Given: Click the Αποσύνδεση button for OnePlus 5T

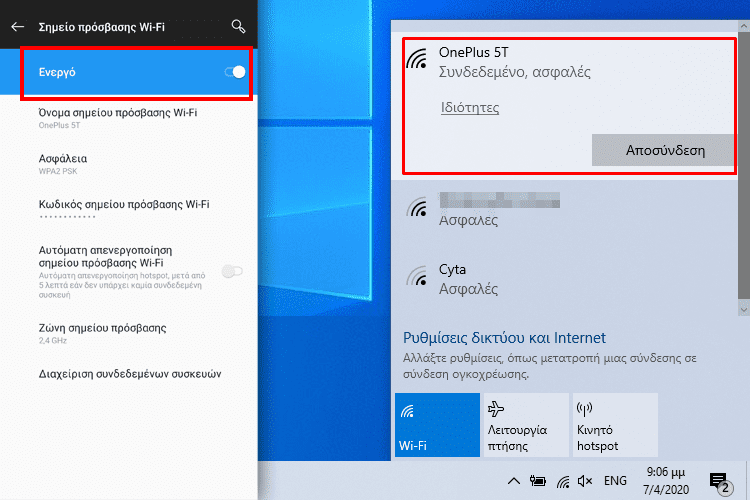Looking at the screenshot, I should (663, 150).
